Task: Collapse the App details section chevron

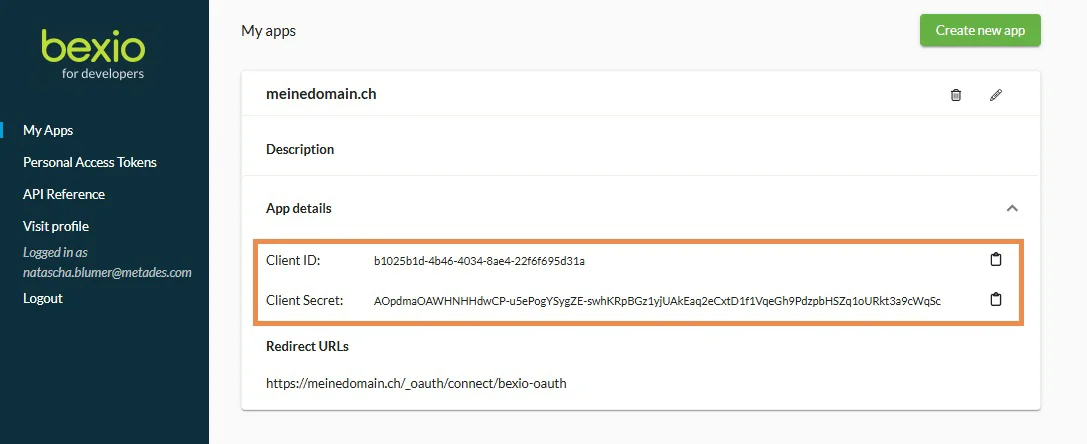Action: click(x=1012, y=208)
